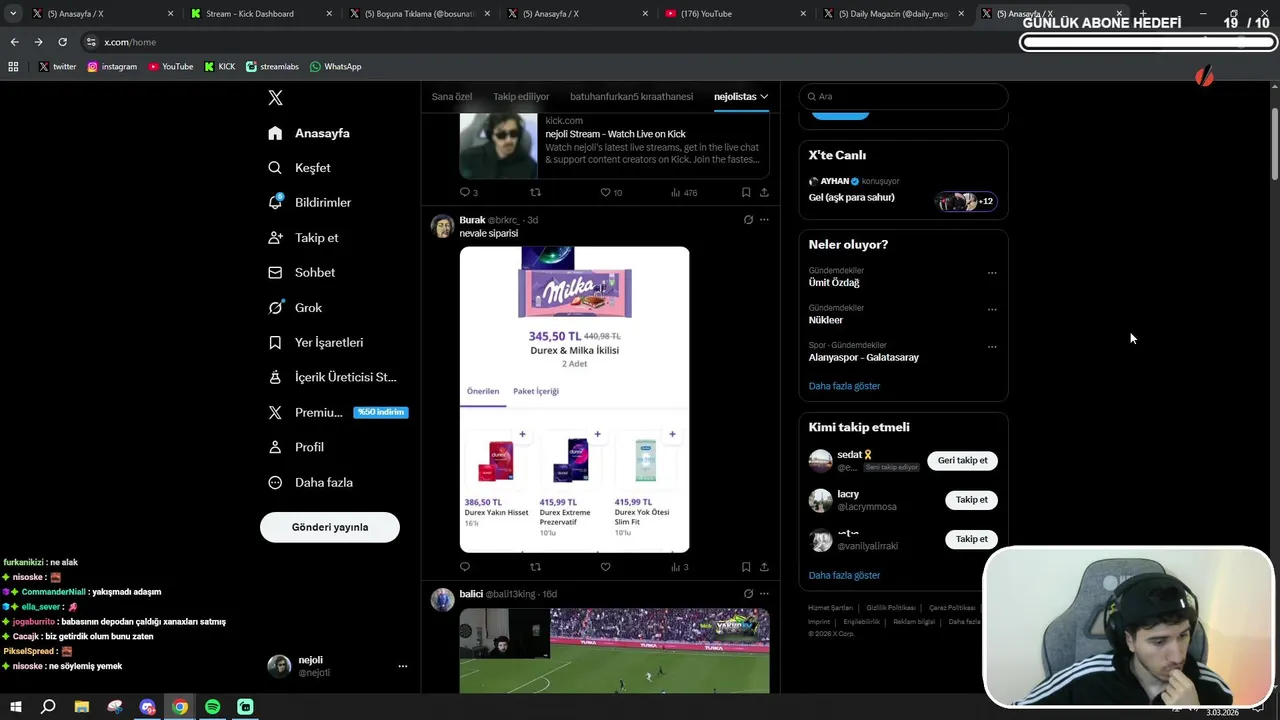
Task: Click the Ara search field
Action: pos(903,96)
